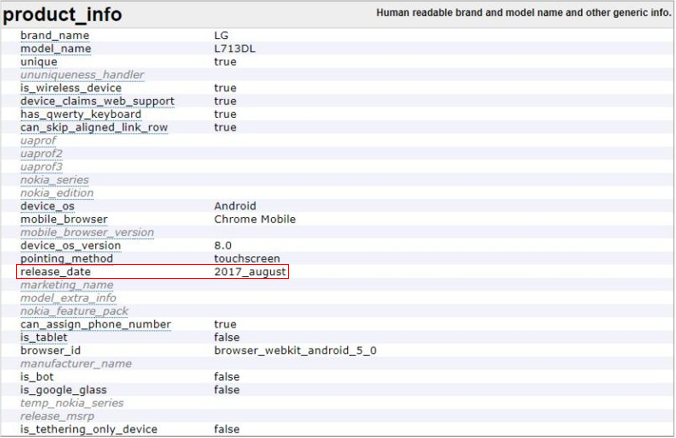The width and height of the screenshot is (676, 438).
Task: Click false value of is_tethering_only_device
Action: tap(227, 429)
